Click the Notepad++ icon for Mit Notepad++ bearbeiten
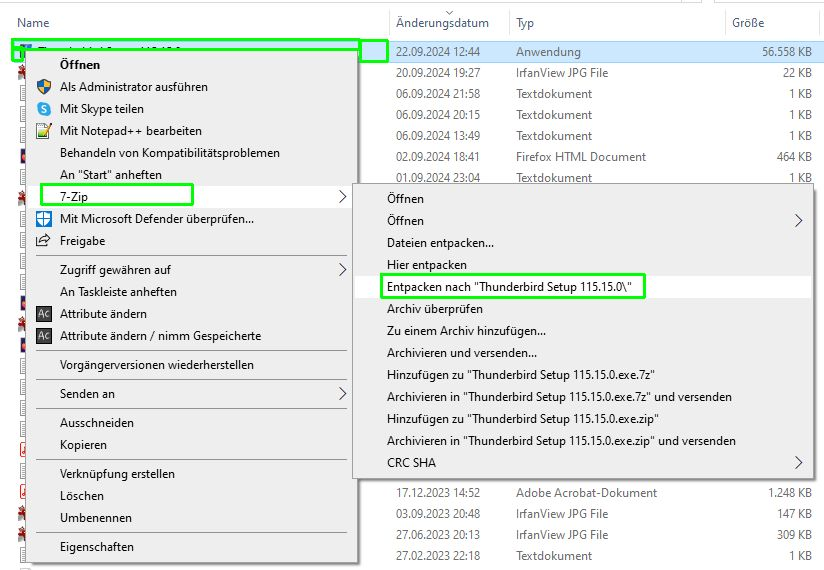 pyautogui.click(x=44, y=131)
